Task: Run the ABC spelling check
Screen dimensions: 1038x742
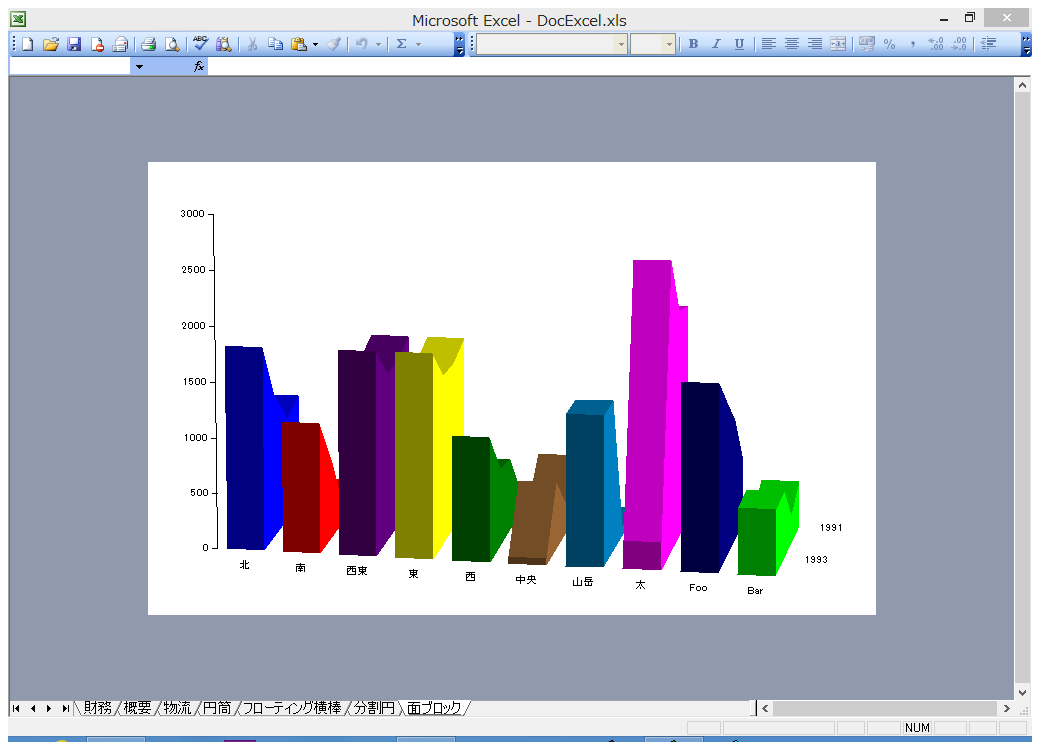Action: click(200, 44)
